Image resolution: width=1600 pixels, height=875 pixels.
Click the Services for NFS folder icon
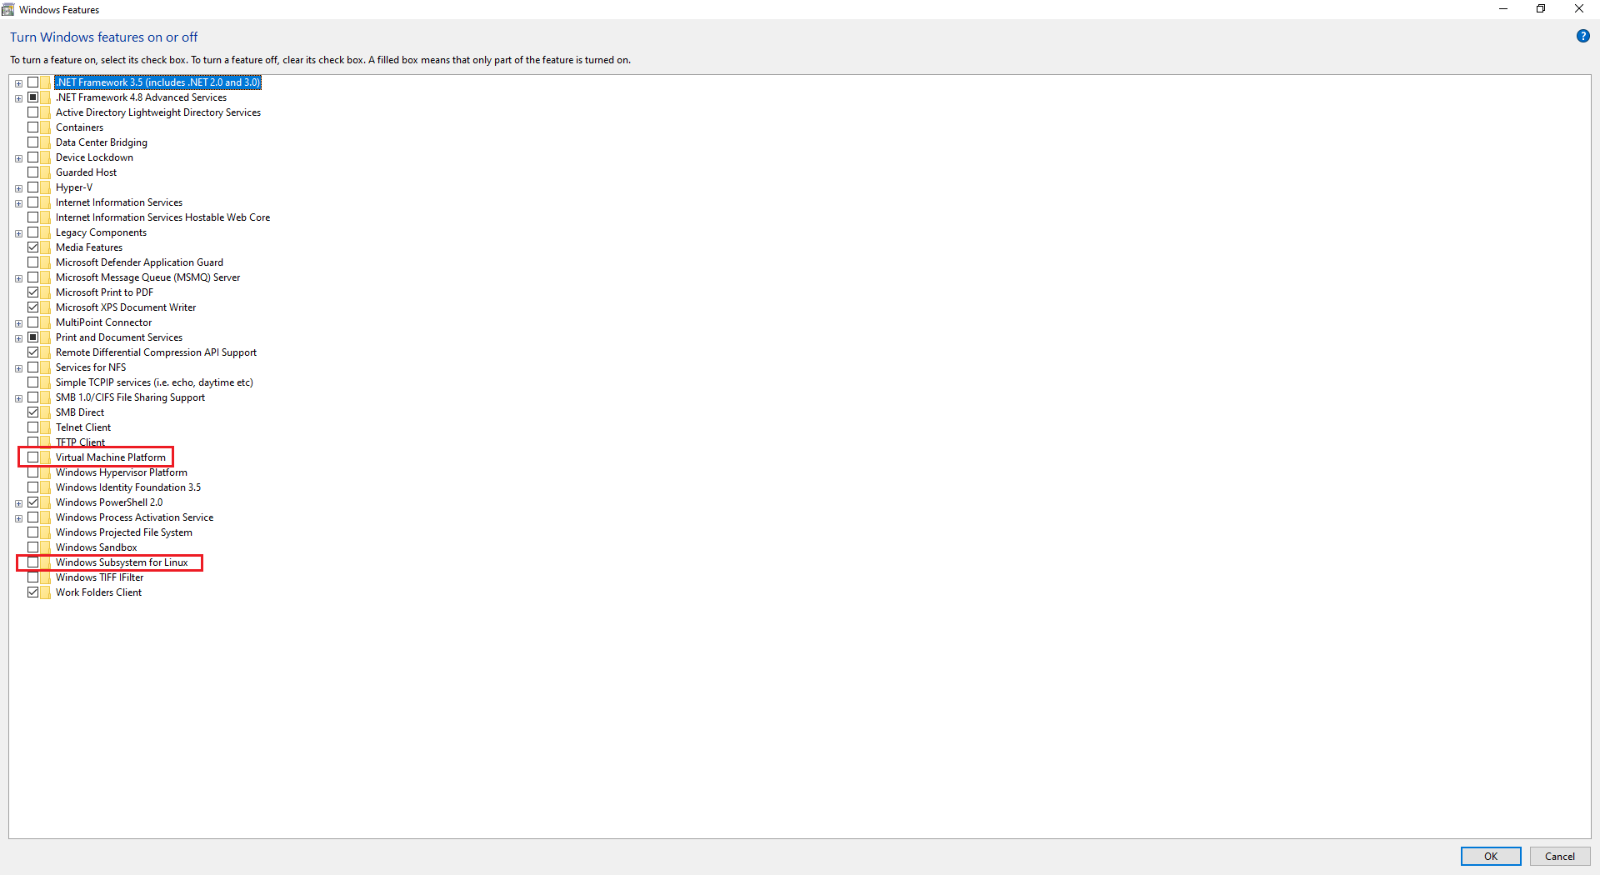tap(46, 367)
